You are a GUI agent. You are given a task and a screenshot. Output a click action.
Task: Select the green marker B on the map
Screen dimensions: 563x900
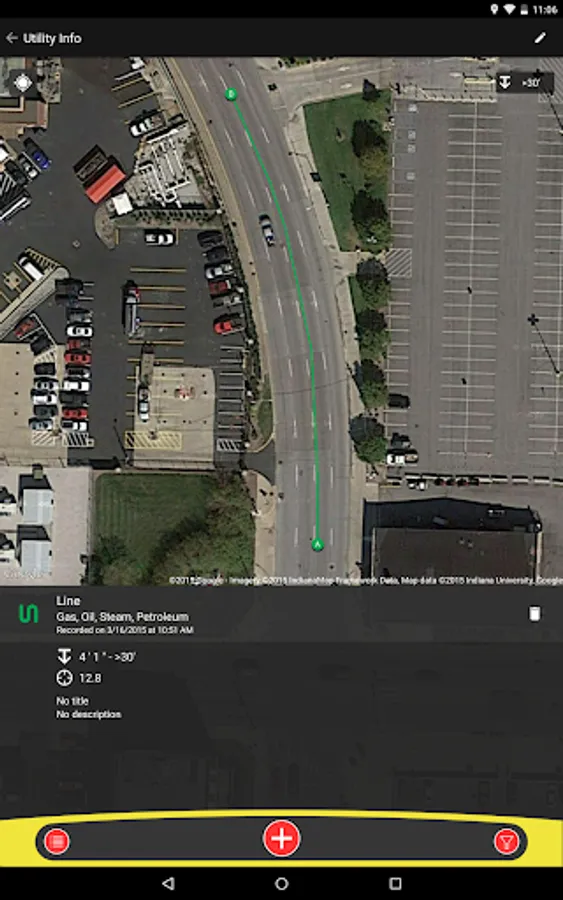231,94
